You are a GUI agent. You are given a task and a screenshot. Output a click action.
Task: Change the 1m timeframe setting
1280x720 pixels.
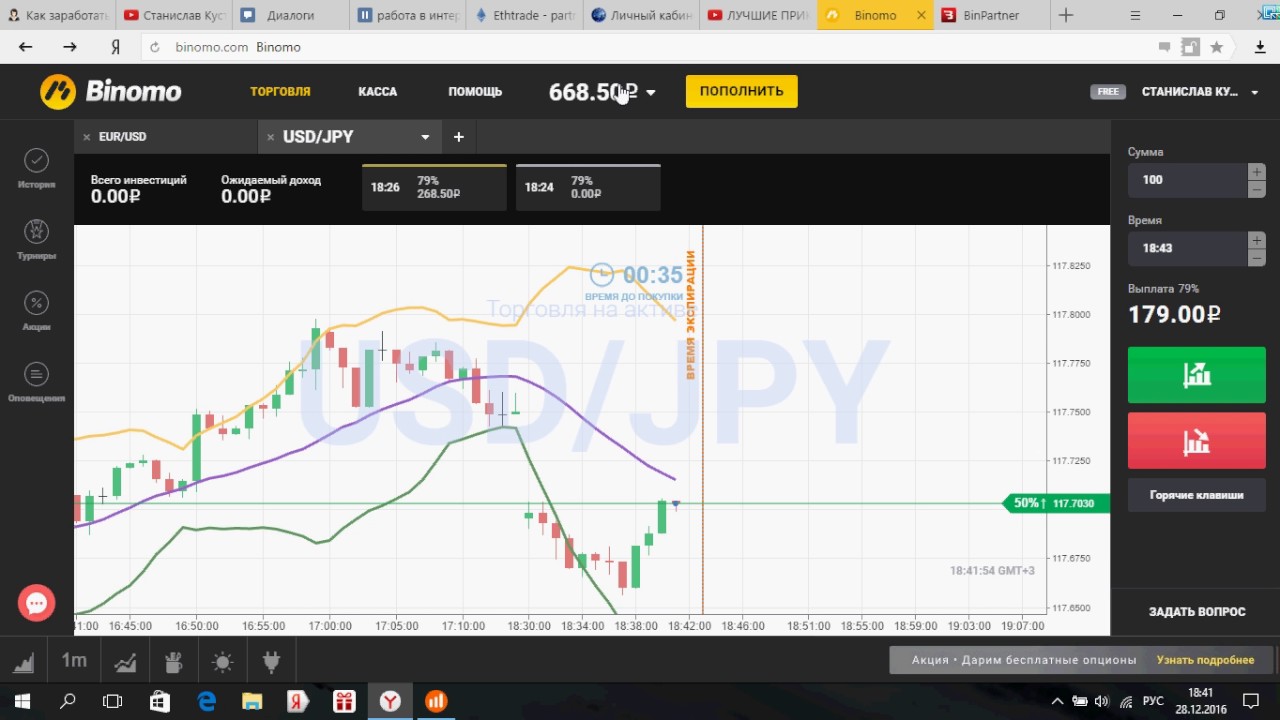(x=74, y=661)
